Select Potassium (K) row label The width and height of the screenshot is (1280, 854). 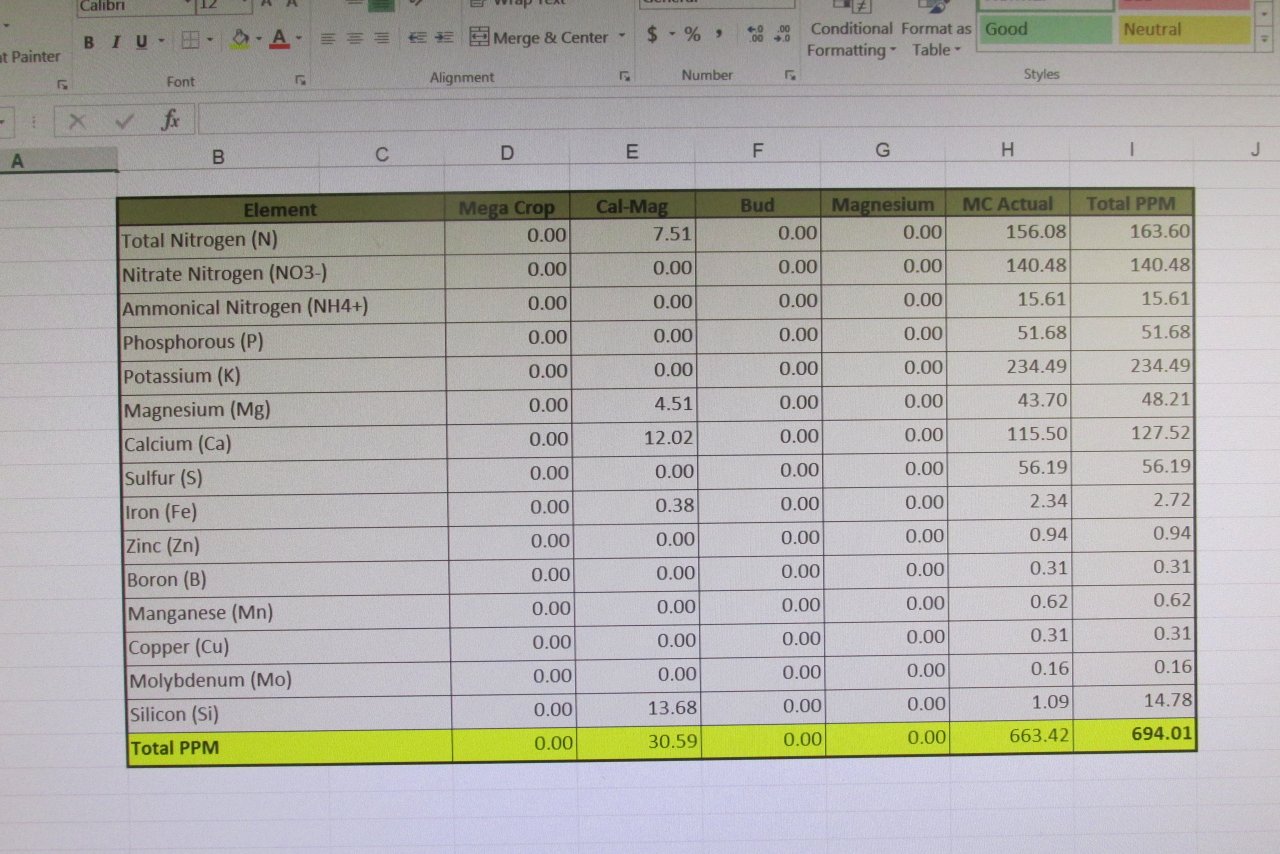pos(284,375)
